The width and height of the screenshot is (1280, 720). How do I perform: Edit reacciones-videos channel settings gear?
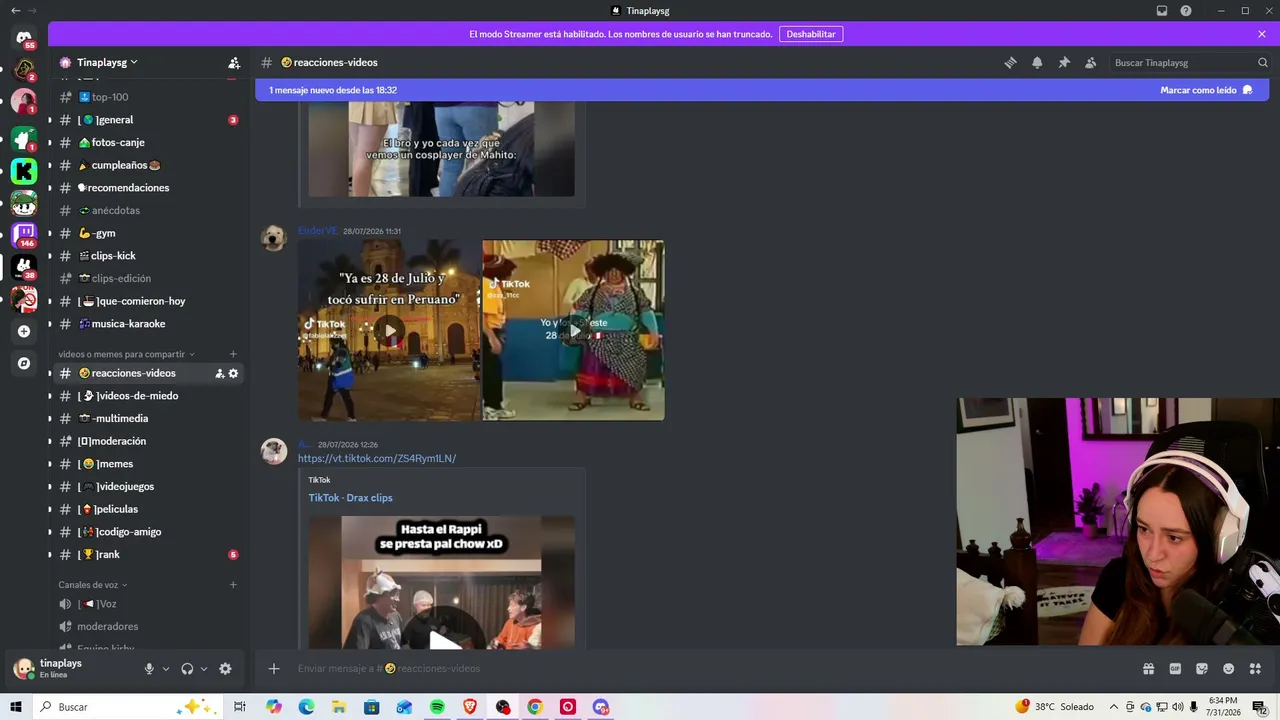coord(233,373)
